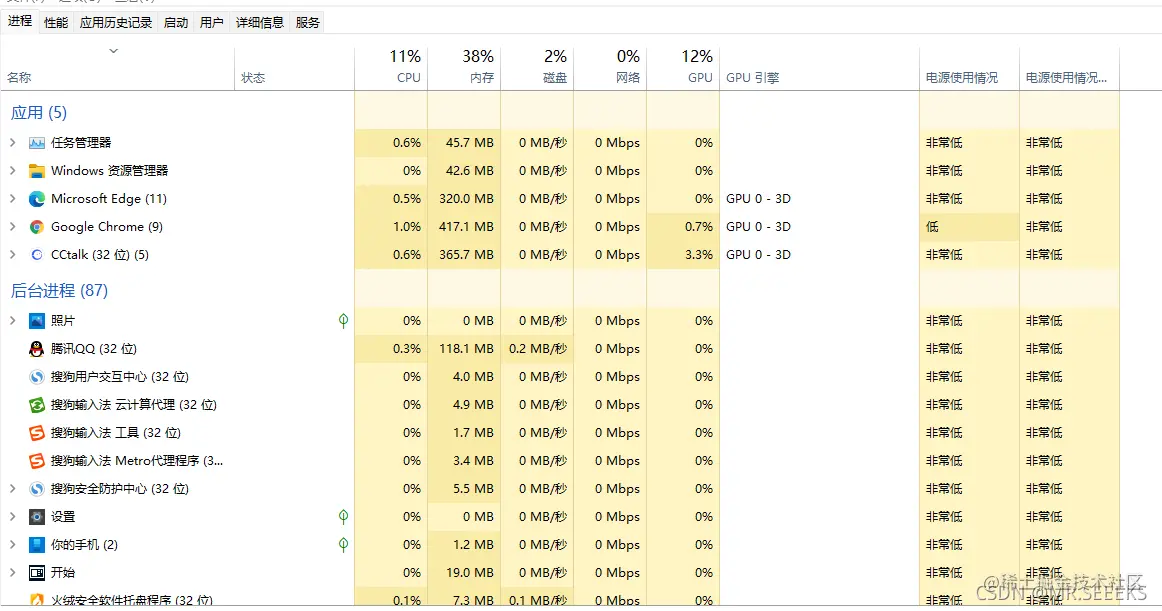Expand the 任务管理器 process group

click(13, 142)
